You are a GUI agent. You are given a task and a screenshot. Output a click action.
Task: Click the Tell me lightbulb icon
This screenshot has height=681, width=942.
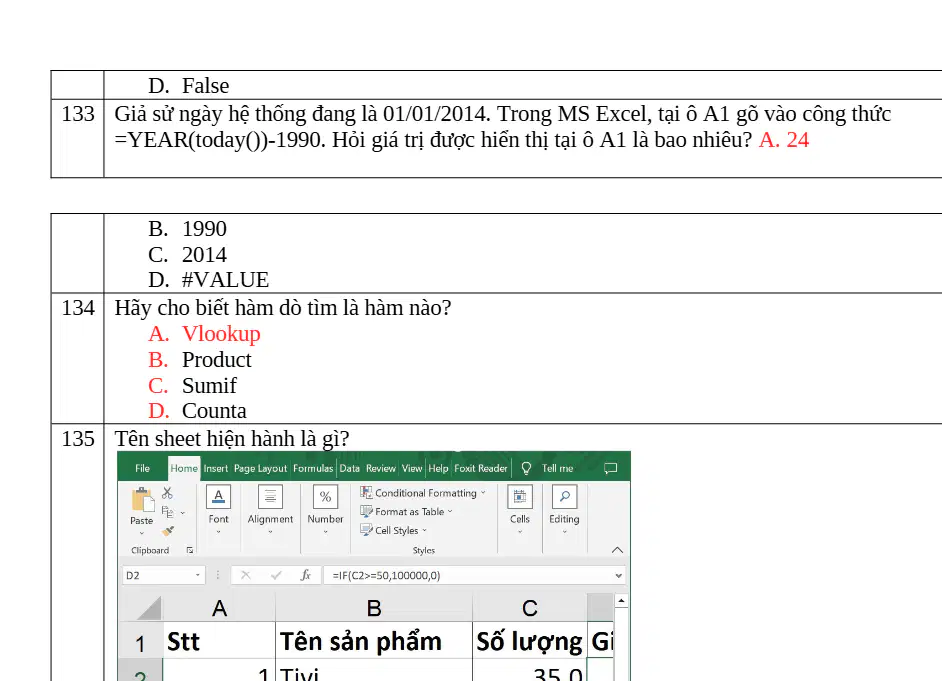point(526,468)
